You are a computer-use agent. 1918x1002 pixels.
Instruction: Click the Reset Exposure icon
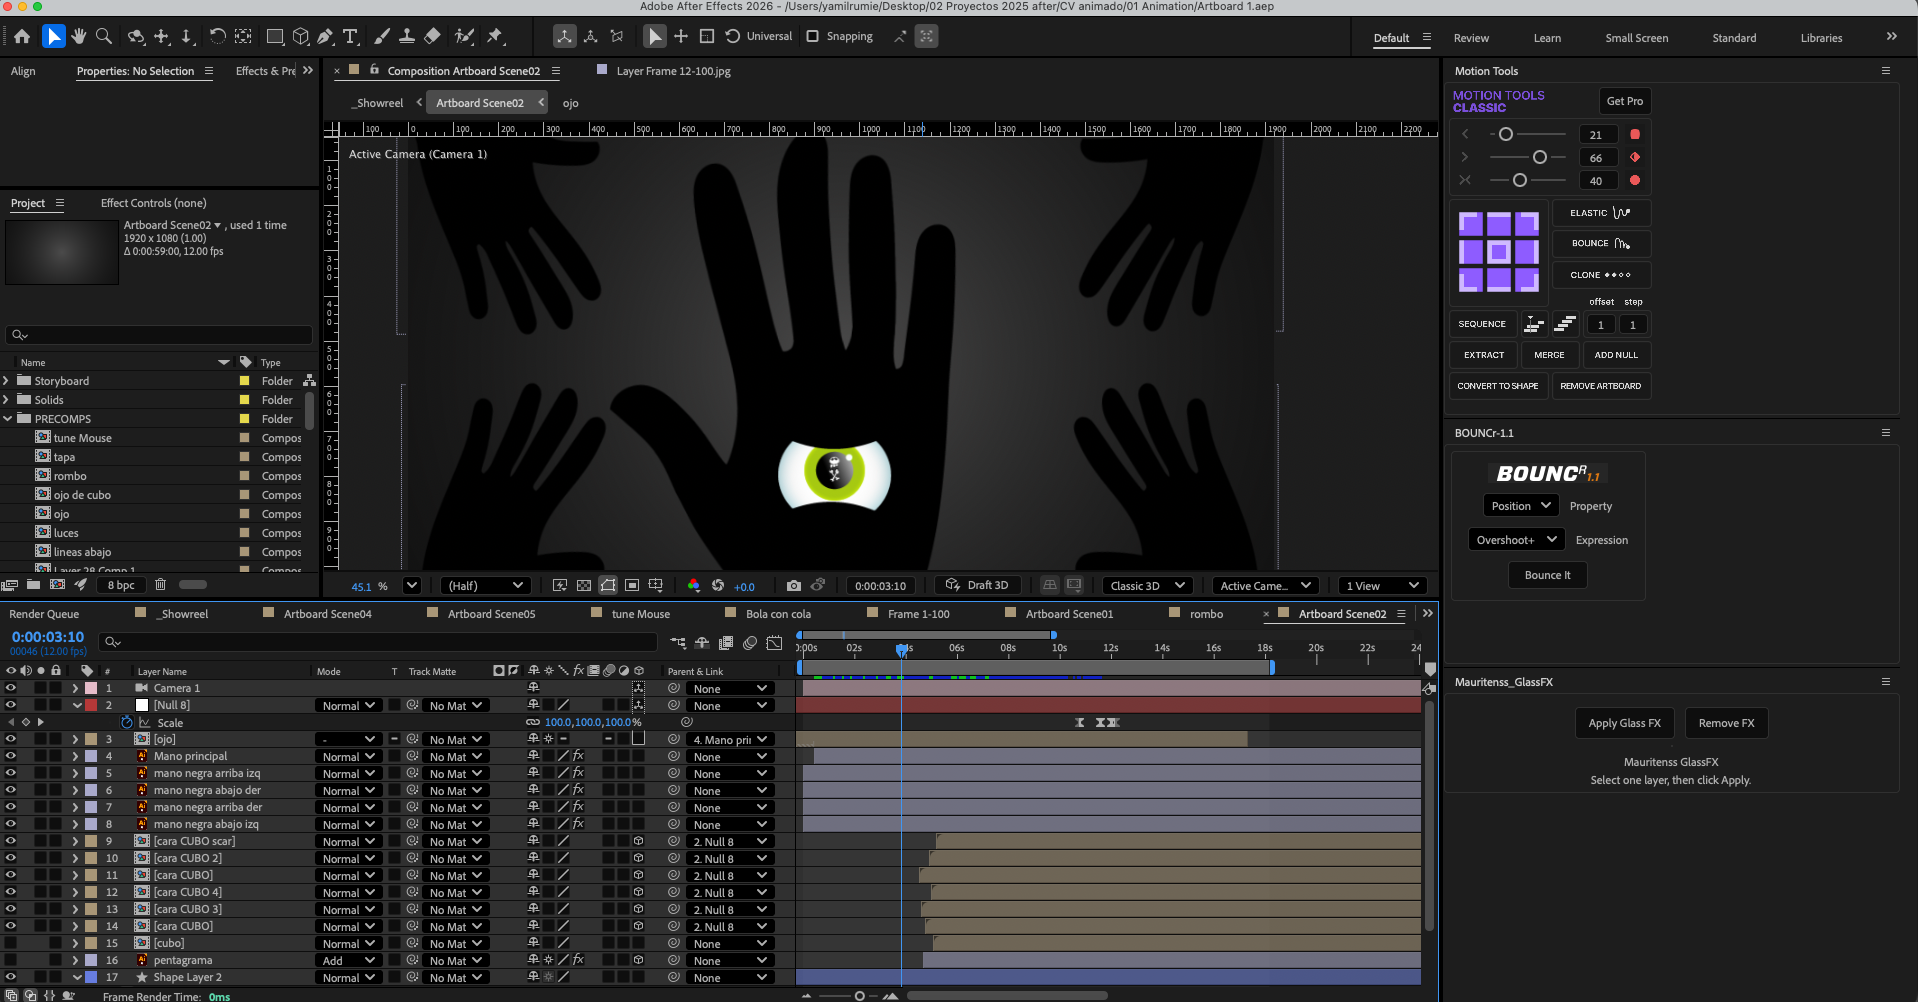click(x=717, y=586)
